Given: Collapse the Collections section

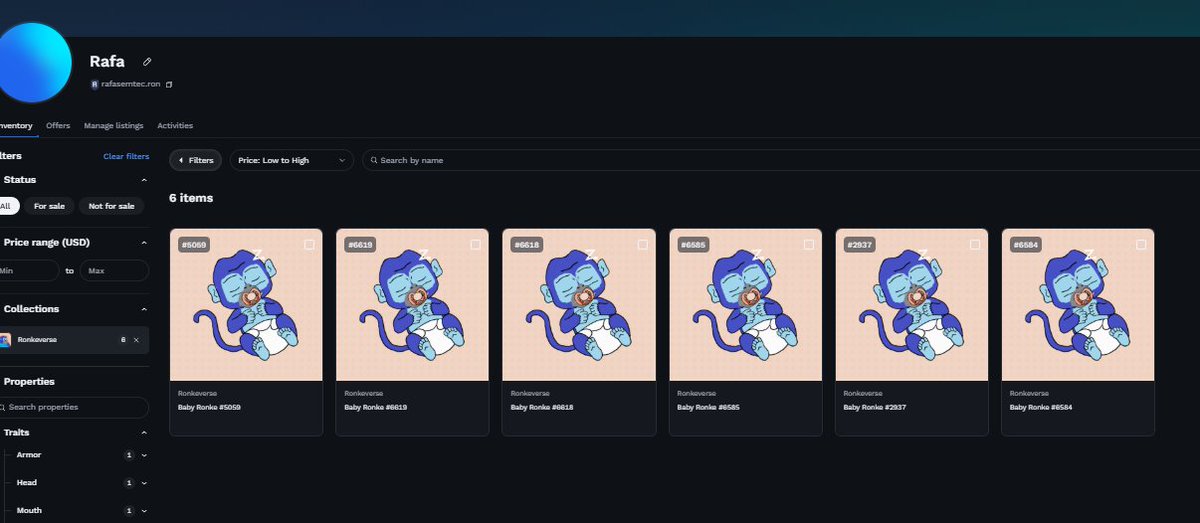Looking at the screenshot, I should click(144, 309).
